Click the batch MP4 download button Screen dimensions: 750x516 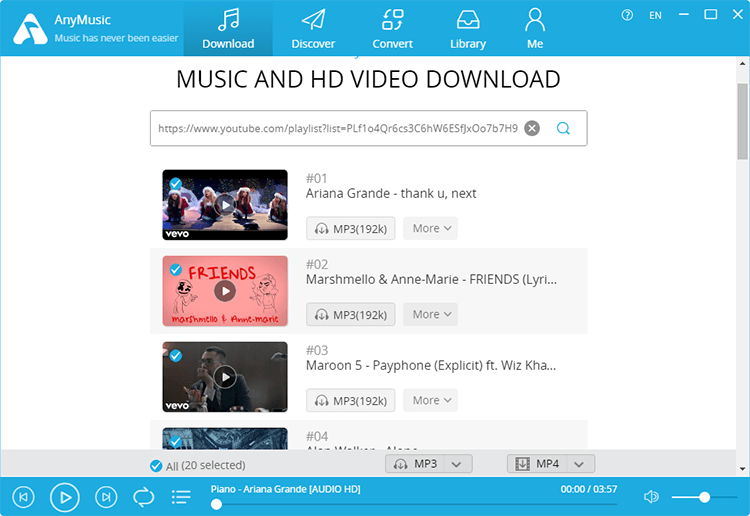click(x=537, y=464)
